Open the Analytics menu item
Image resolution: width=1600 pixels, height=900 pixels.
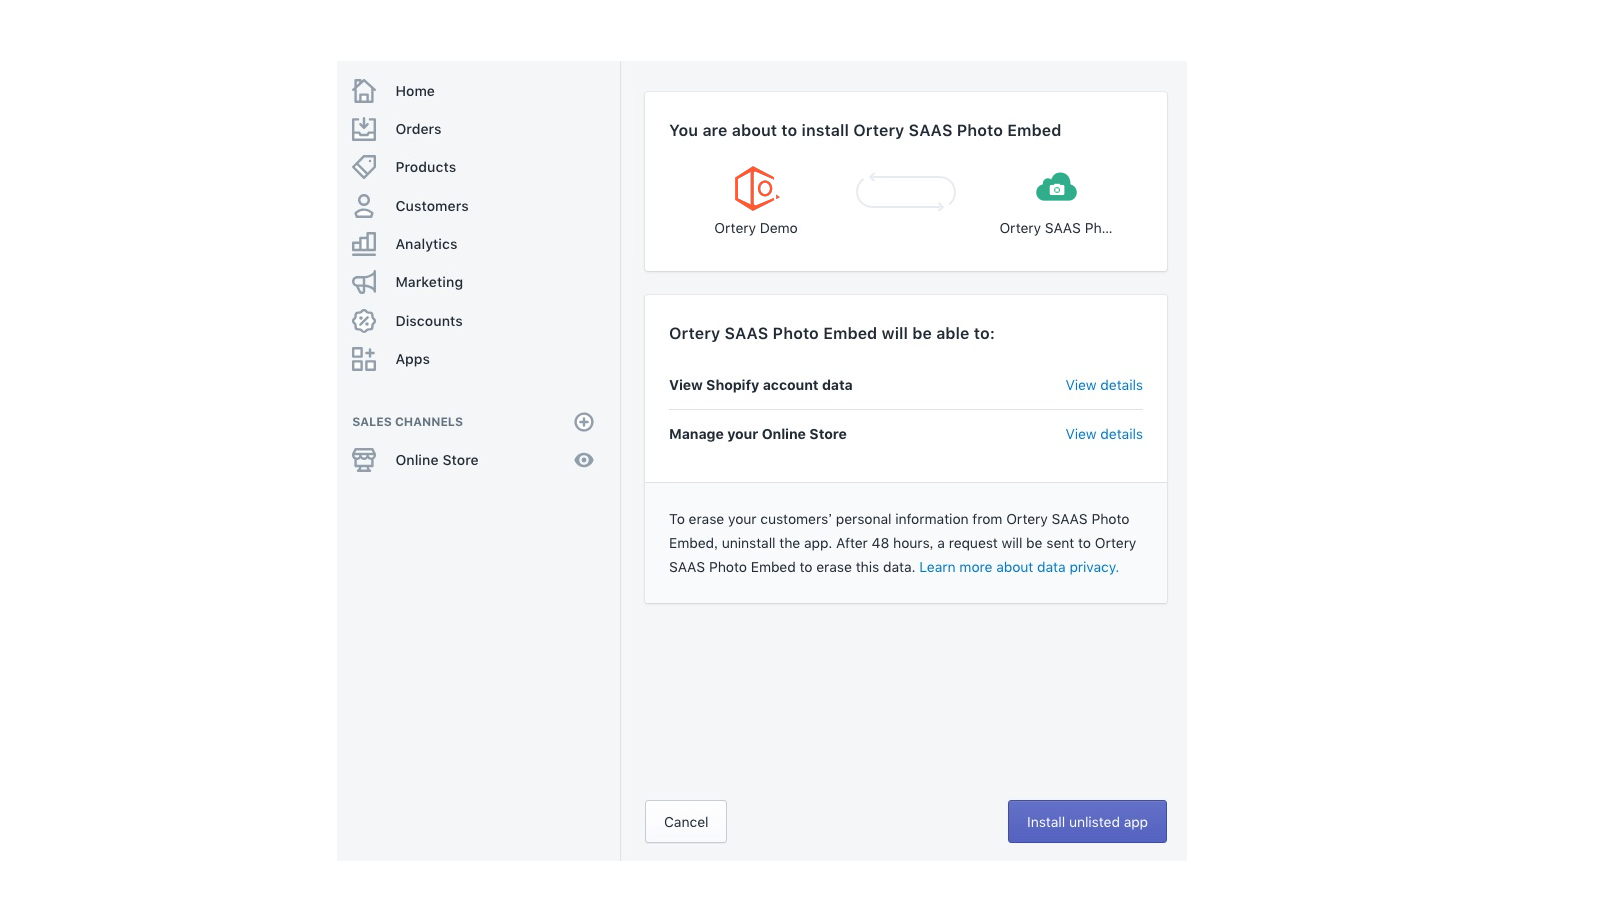(x=426, y=244)
